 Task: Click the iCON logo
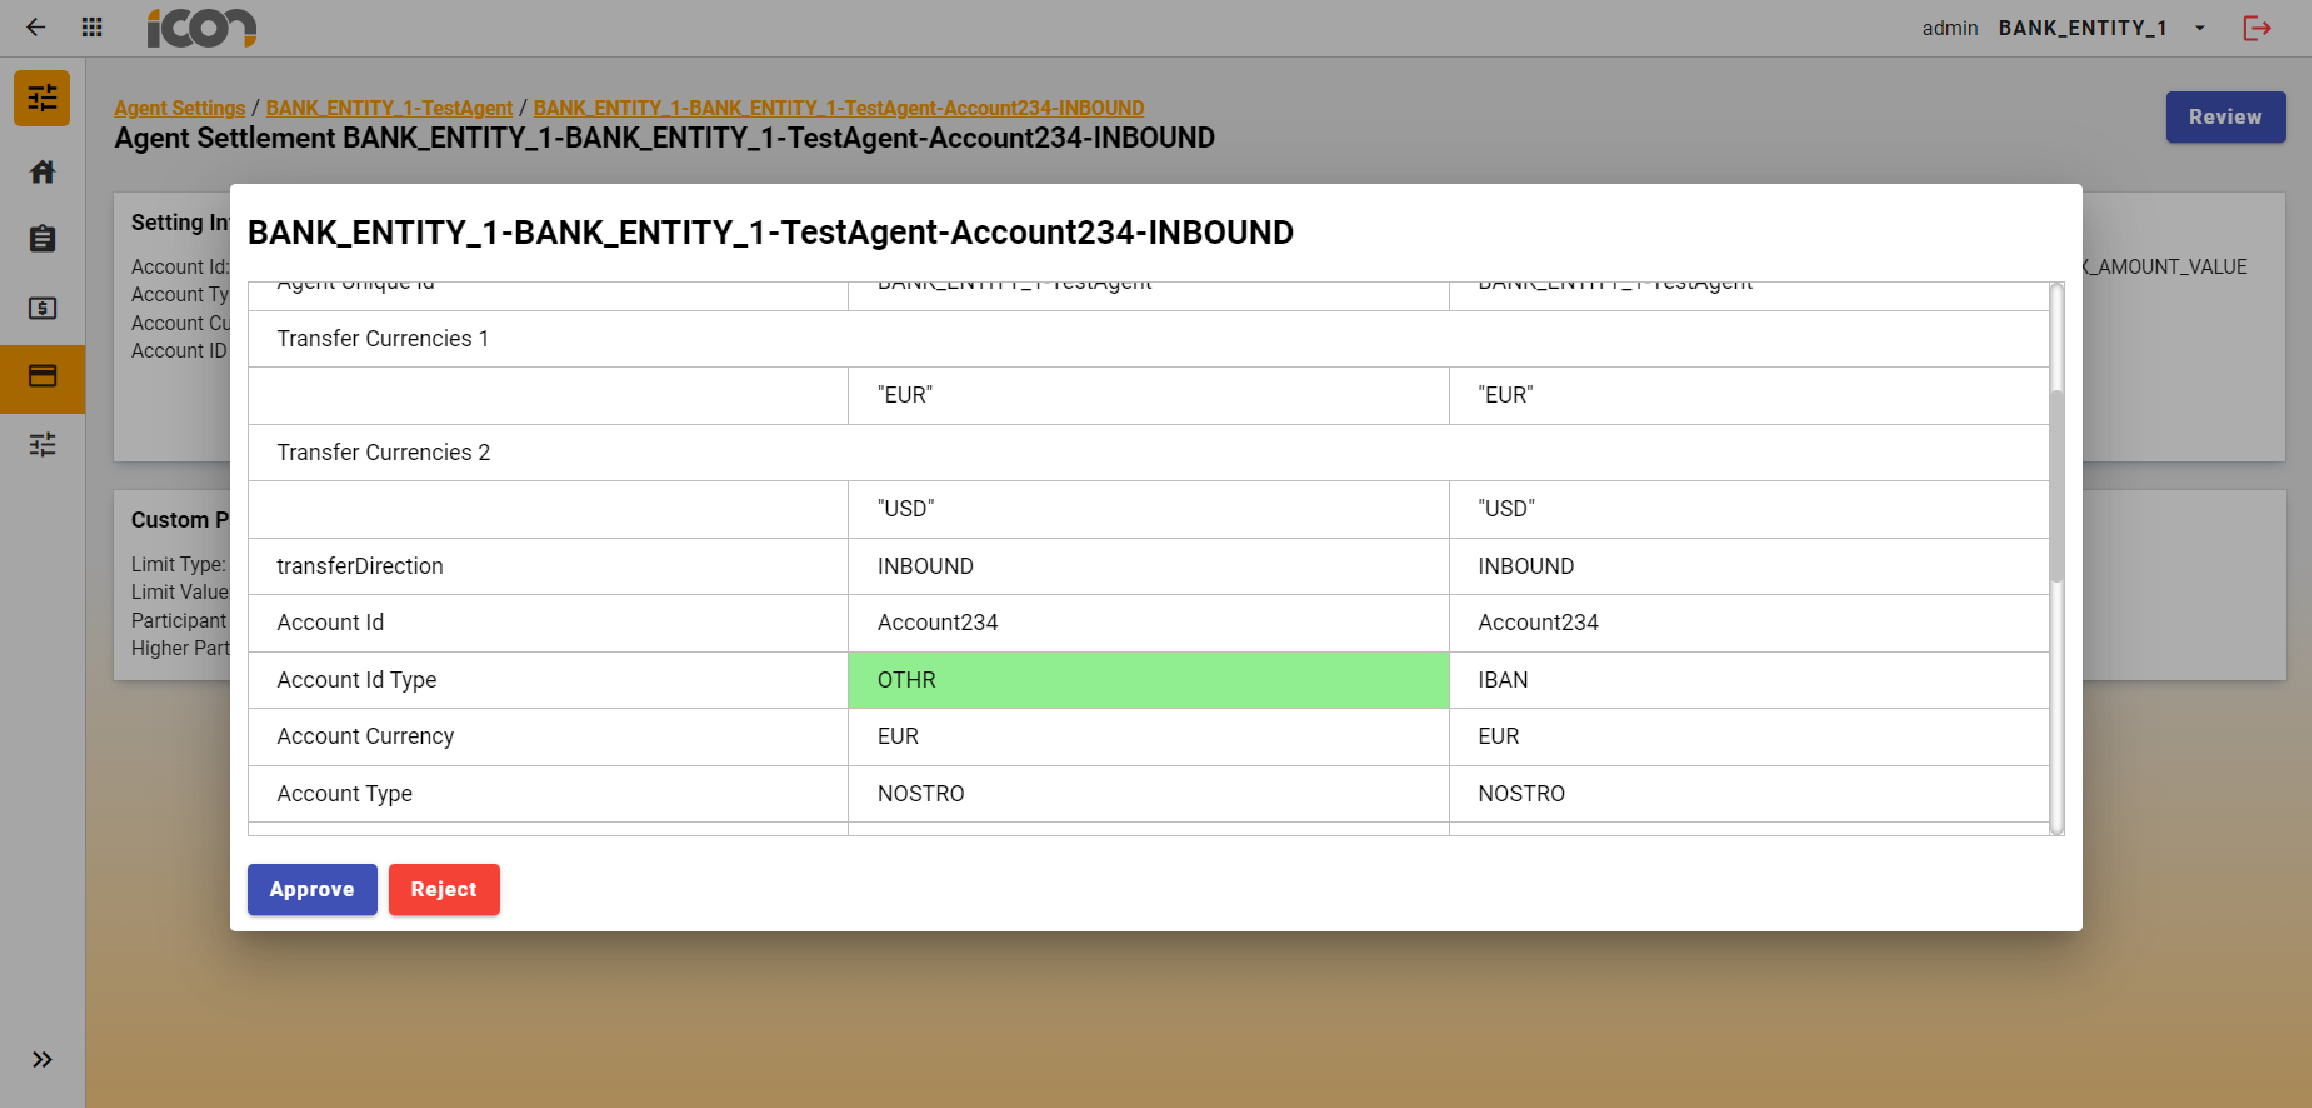pos(201,28)
